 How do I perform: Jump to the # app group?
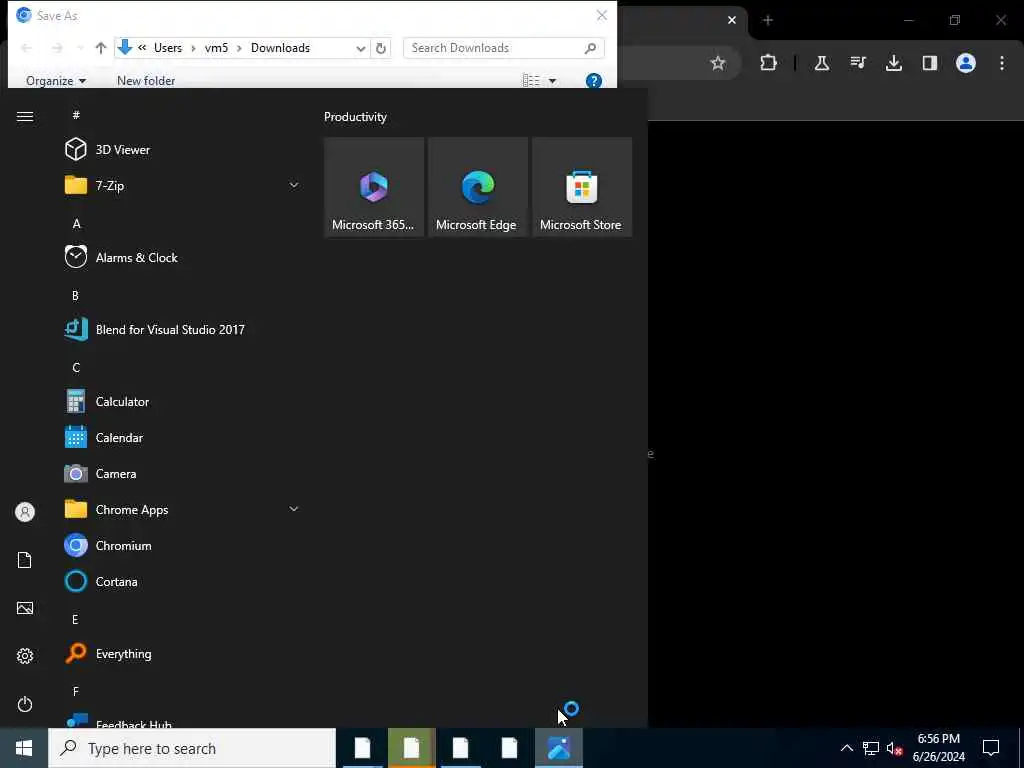[76, 115]
